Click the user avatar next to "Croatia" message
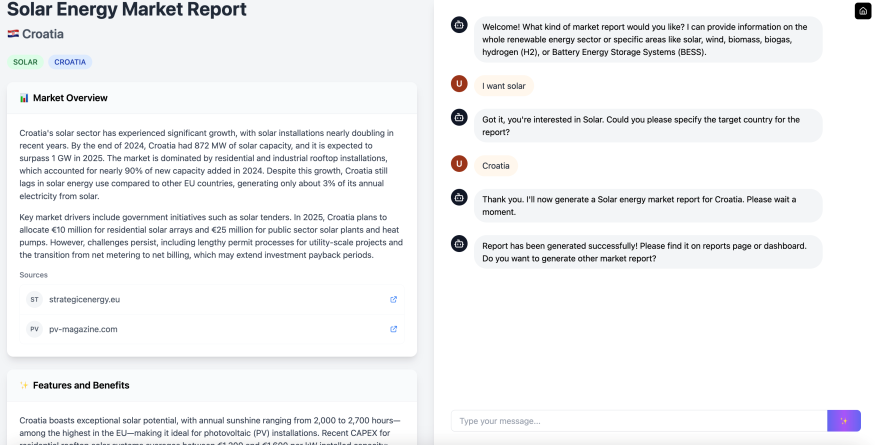The height and width of the screenshot is (445, 875). [x=459, y=164]
